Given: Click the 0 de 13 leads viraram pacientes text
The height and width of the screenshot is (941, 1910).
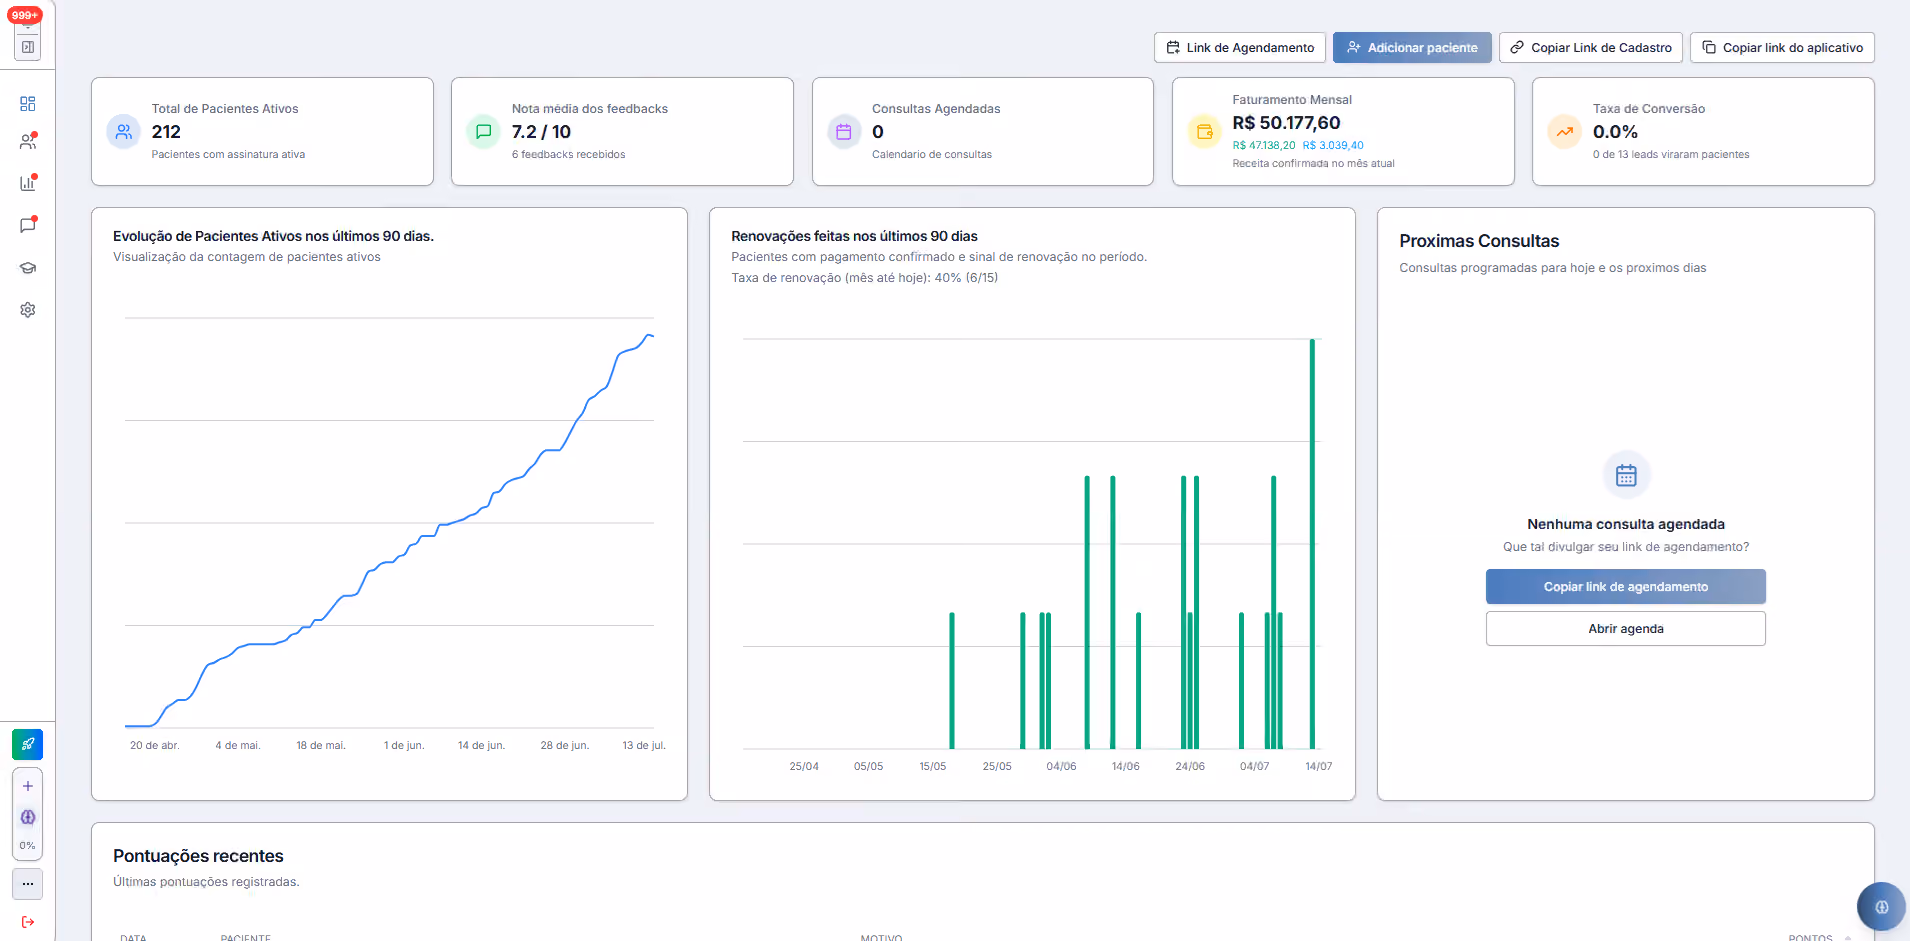Looking at the screenshot, I should pyautogui.click(x=1671, y=155).
